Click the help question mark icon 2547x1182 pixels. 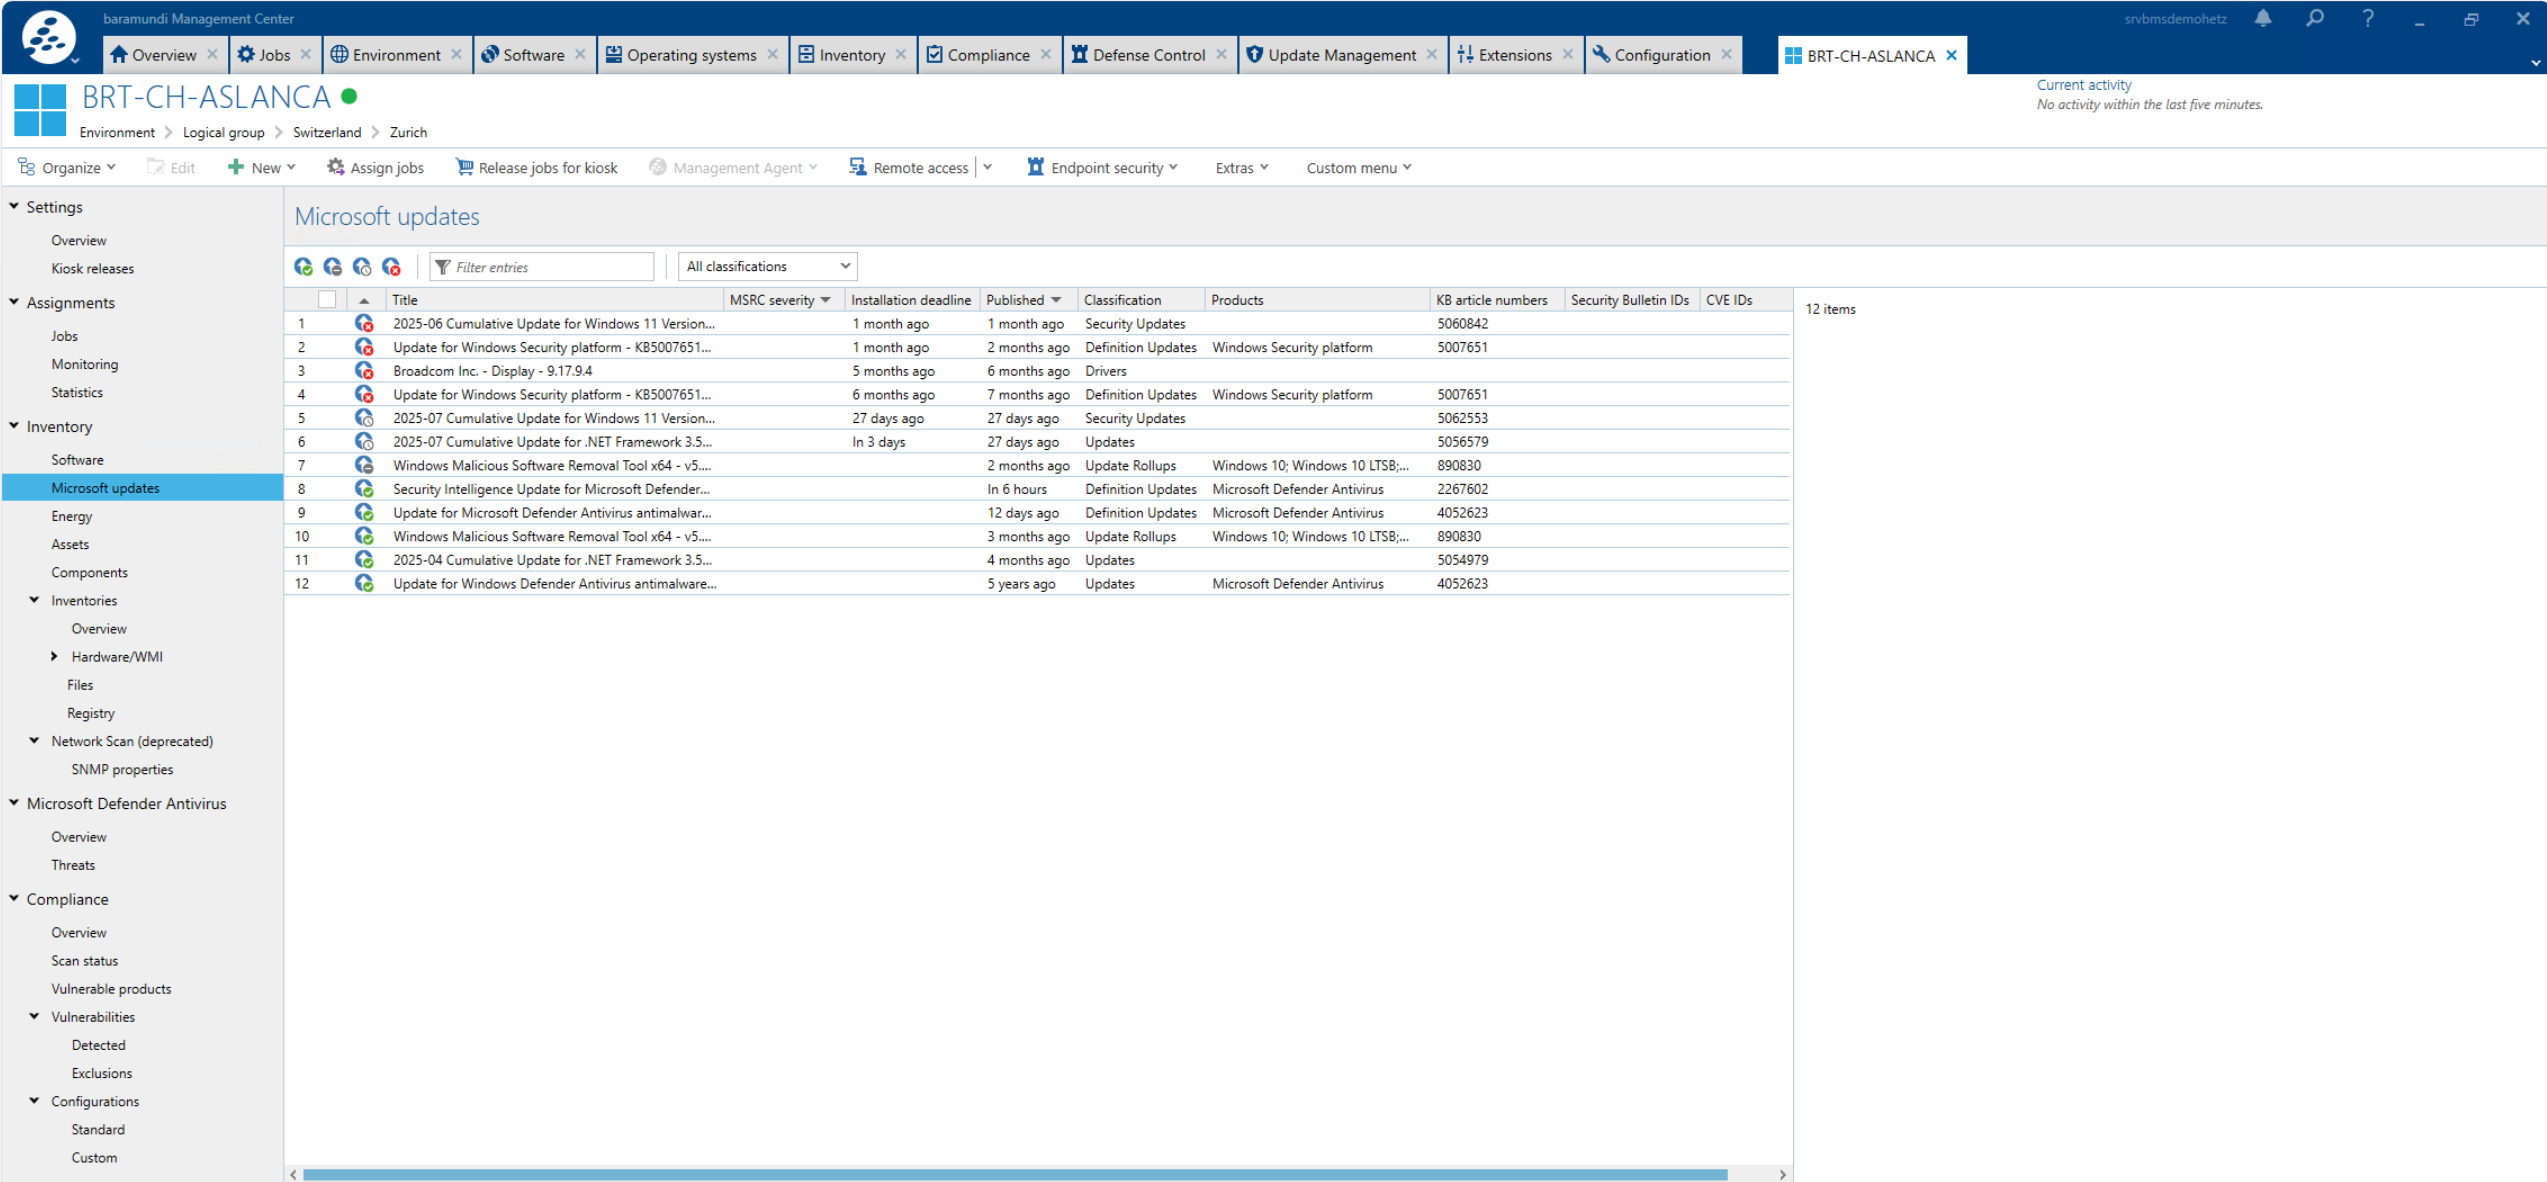click(2367, 19)
